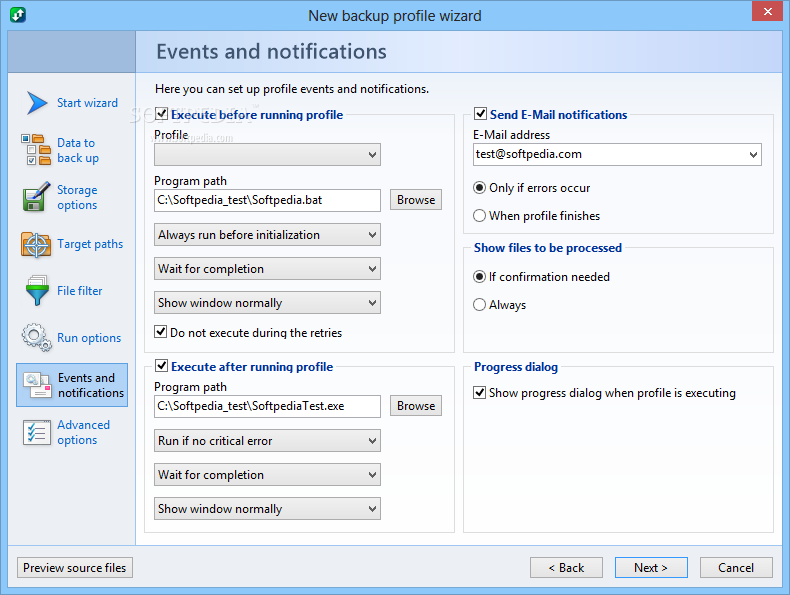Viewport: 790px width, 595px height.
Task: Open the Start wizard step
Action: click(x=87, y=103)
